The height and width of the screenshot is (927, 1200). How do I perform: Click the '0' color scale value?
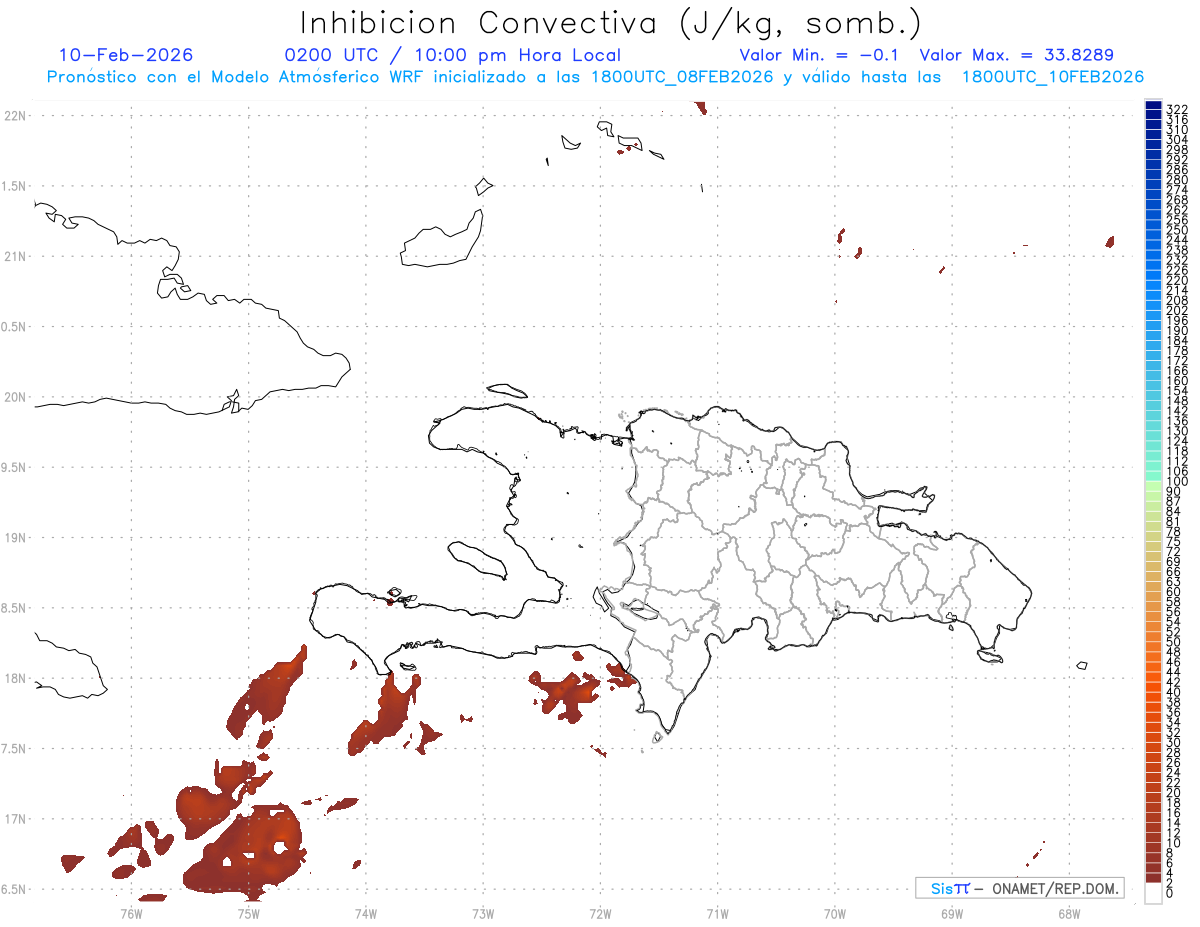tap(1169, 893)
